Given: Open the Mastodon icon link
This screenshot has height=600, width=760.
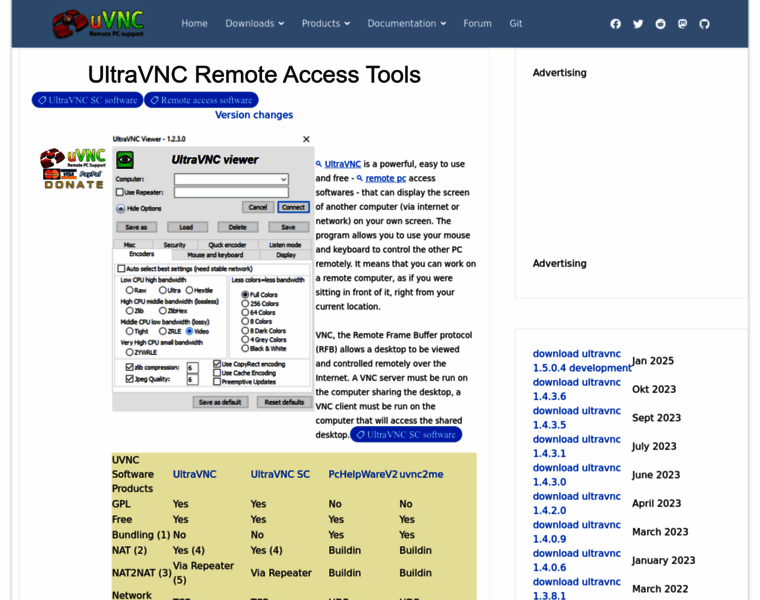Looking at the screenshot, I should coord(682,24).
